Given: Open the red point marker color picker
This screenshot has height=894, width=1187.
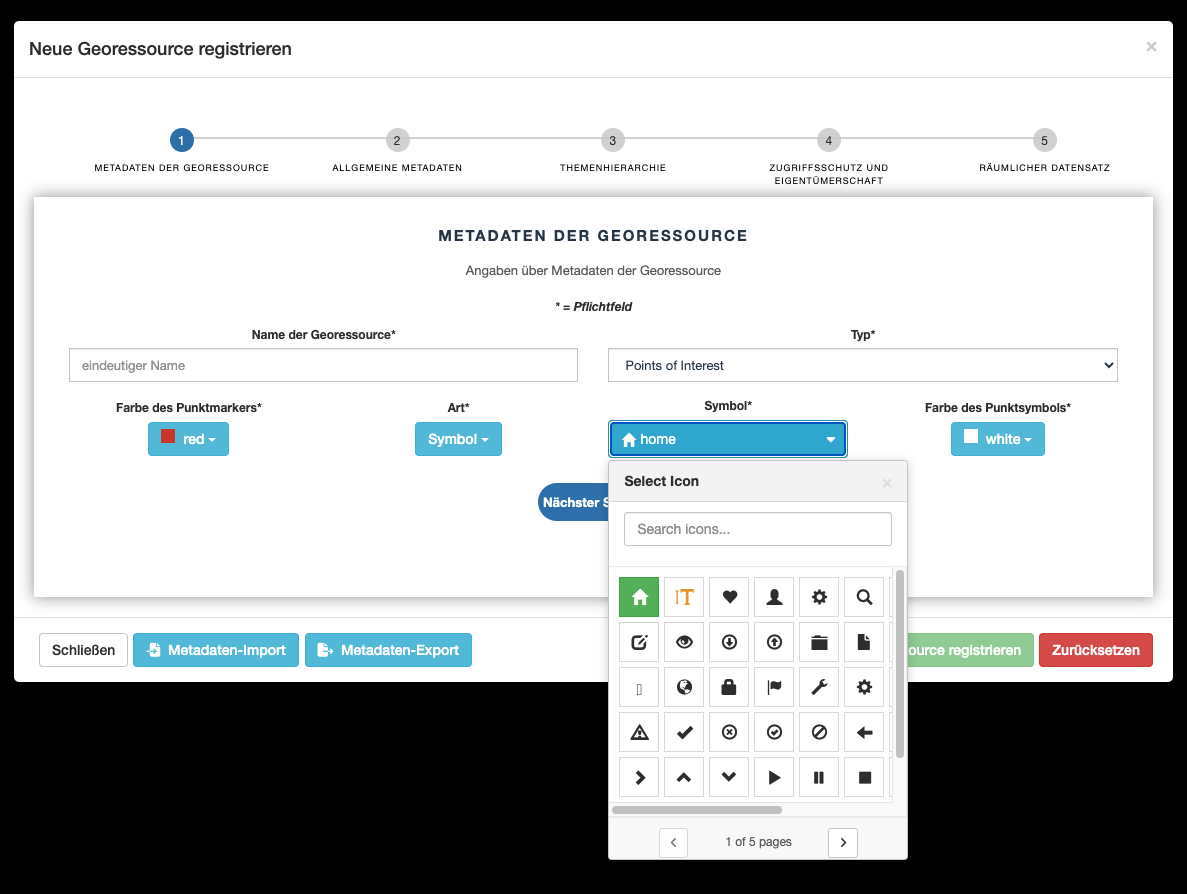Looking at the screenshot, I should [188, 439].
